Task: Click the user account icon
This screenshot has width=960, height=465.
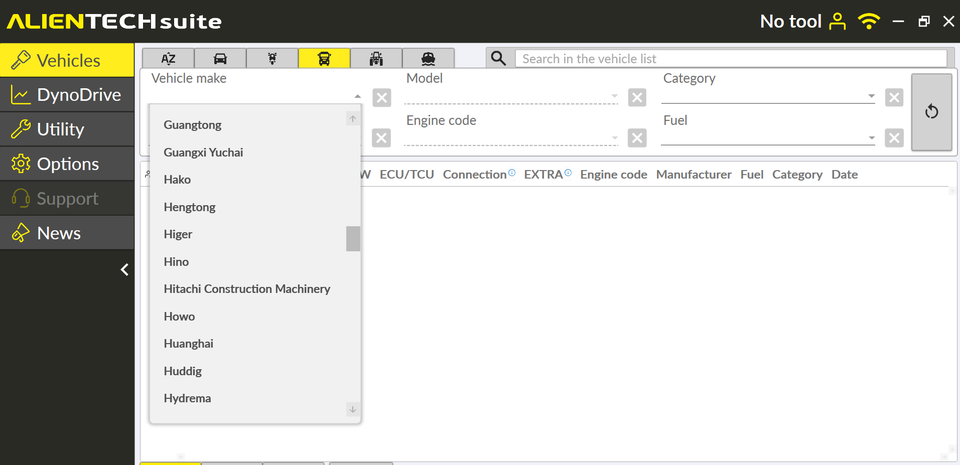Action: [837, 21]
